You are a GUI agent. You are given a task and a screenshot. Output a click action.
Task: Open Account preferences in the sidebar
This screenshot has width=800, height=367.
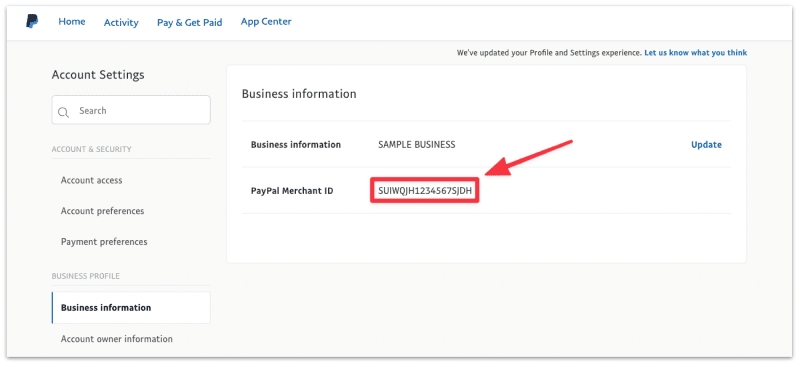[x=103, y=211]
